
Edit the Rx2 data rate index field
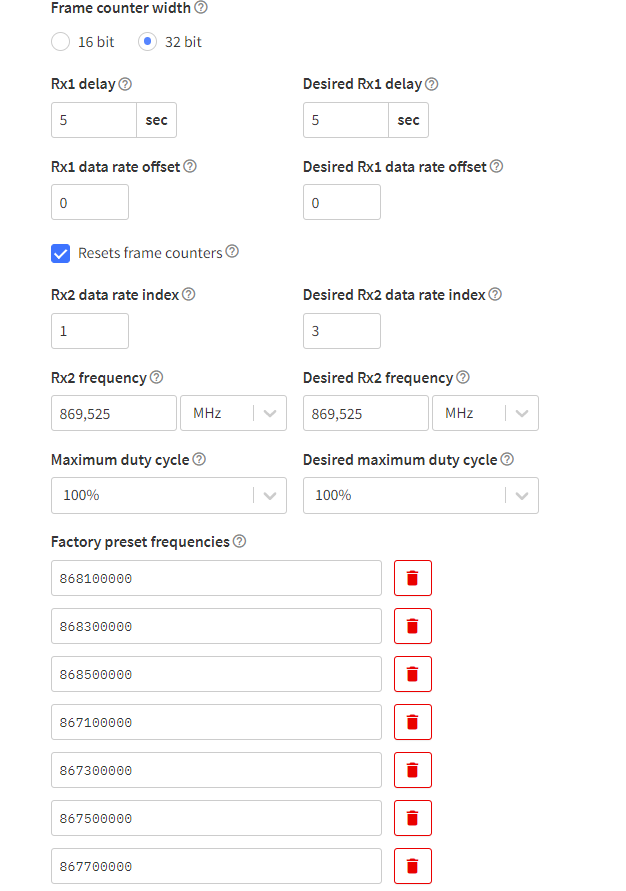pyautogui.click(x=90, y=331)
